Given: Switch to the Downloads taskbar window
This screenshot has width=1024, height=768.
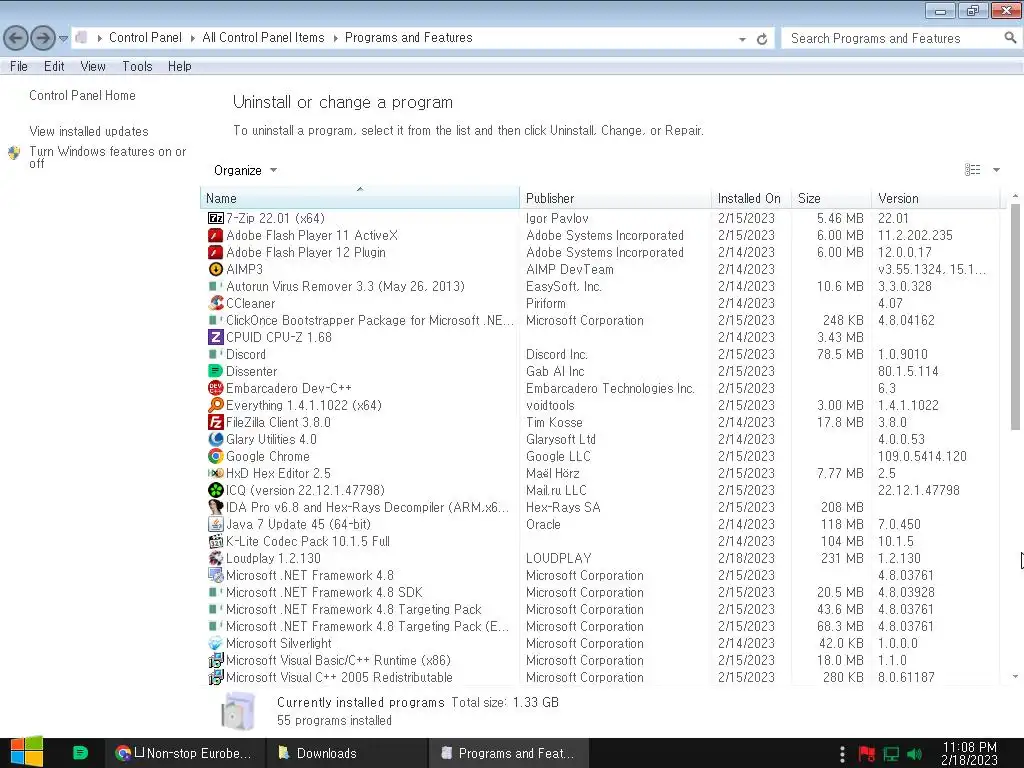Looking at the screenshot, I should click(x=347, y=753).
